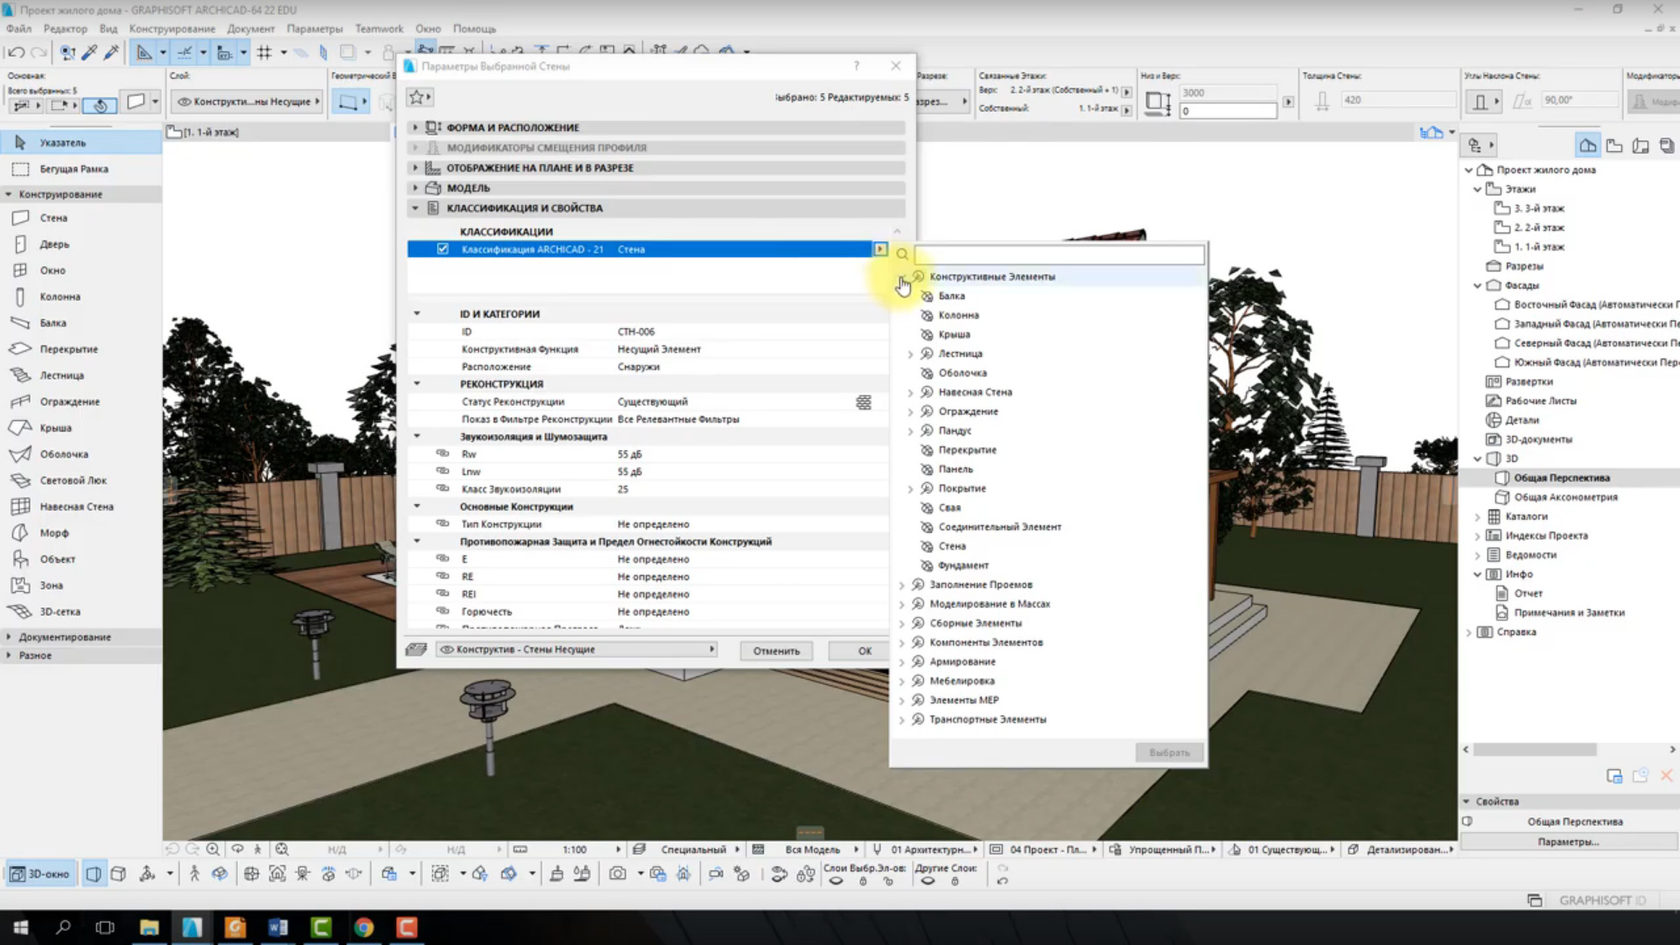Open the Конструктив - Стены Несущие layer dropdown
The height and width of the screenshot is (945, 1680).
[x=578, y=650]
